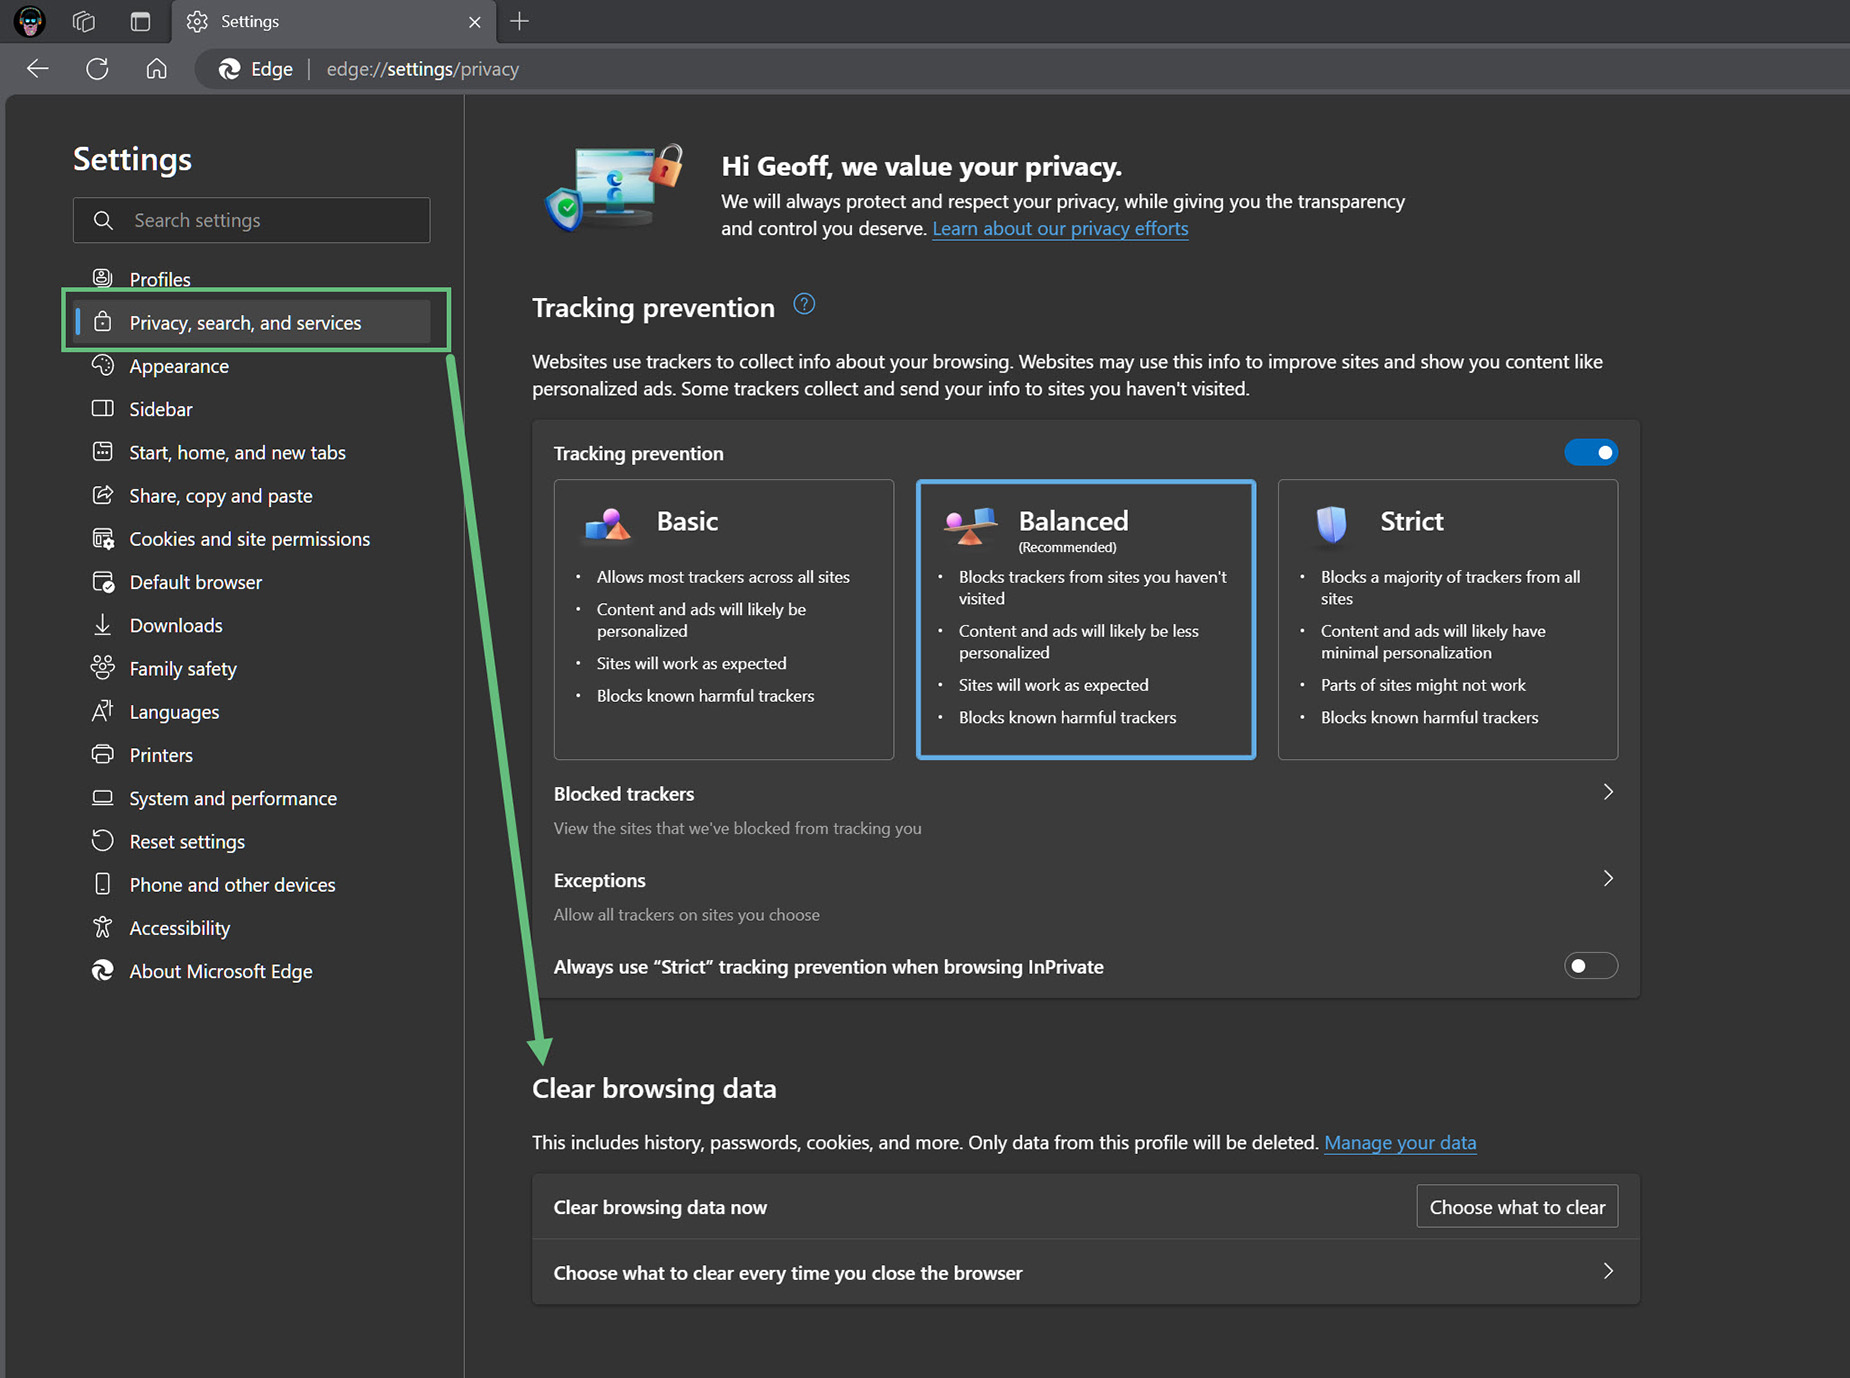Open the tab actions menu icon
This screenshot has height=1378, width=1850.
click(x=140, y=21)
